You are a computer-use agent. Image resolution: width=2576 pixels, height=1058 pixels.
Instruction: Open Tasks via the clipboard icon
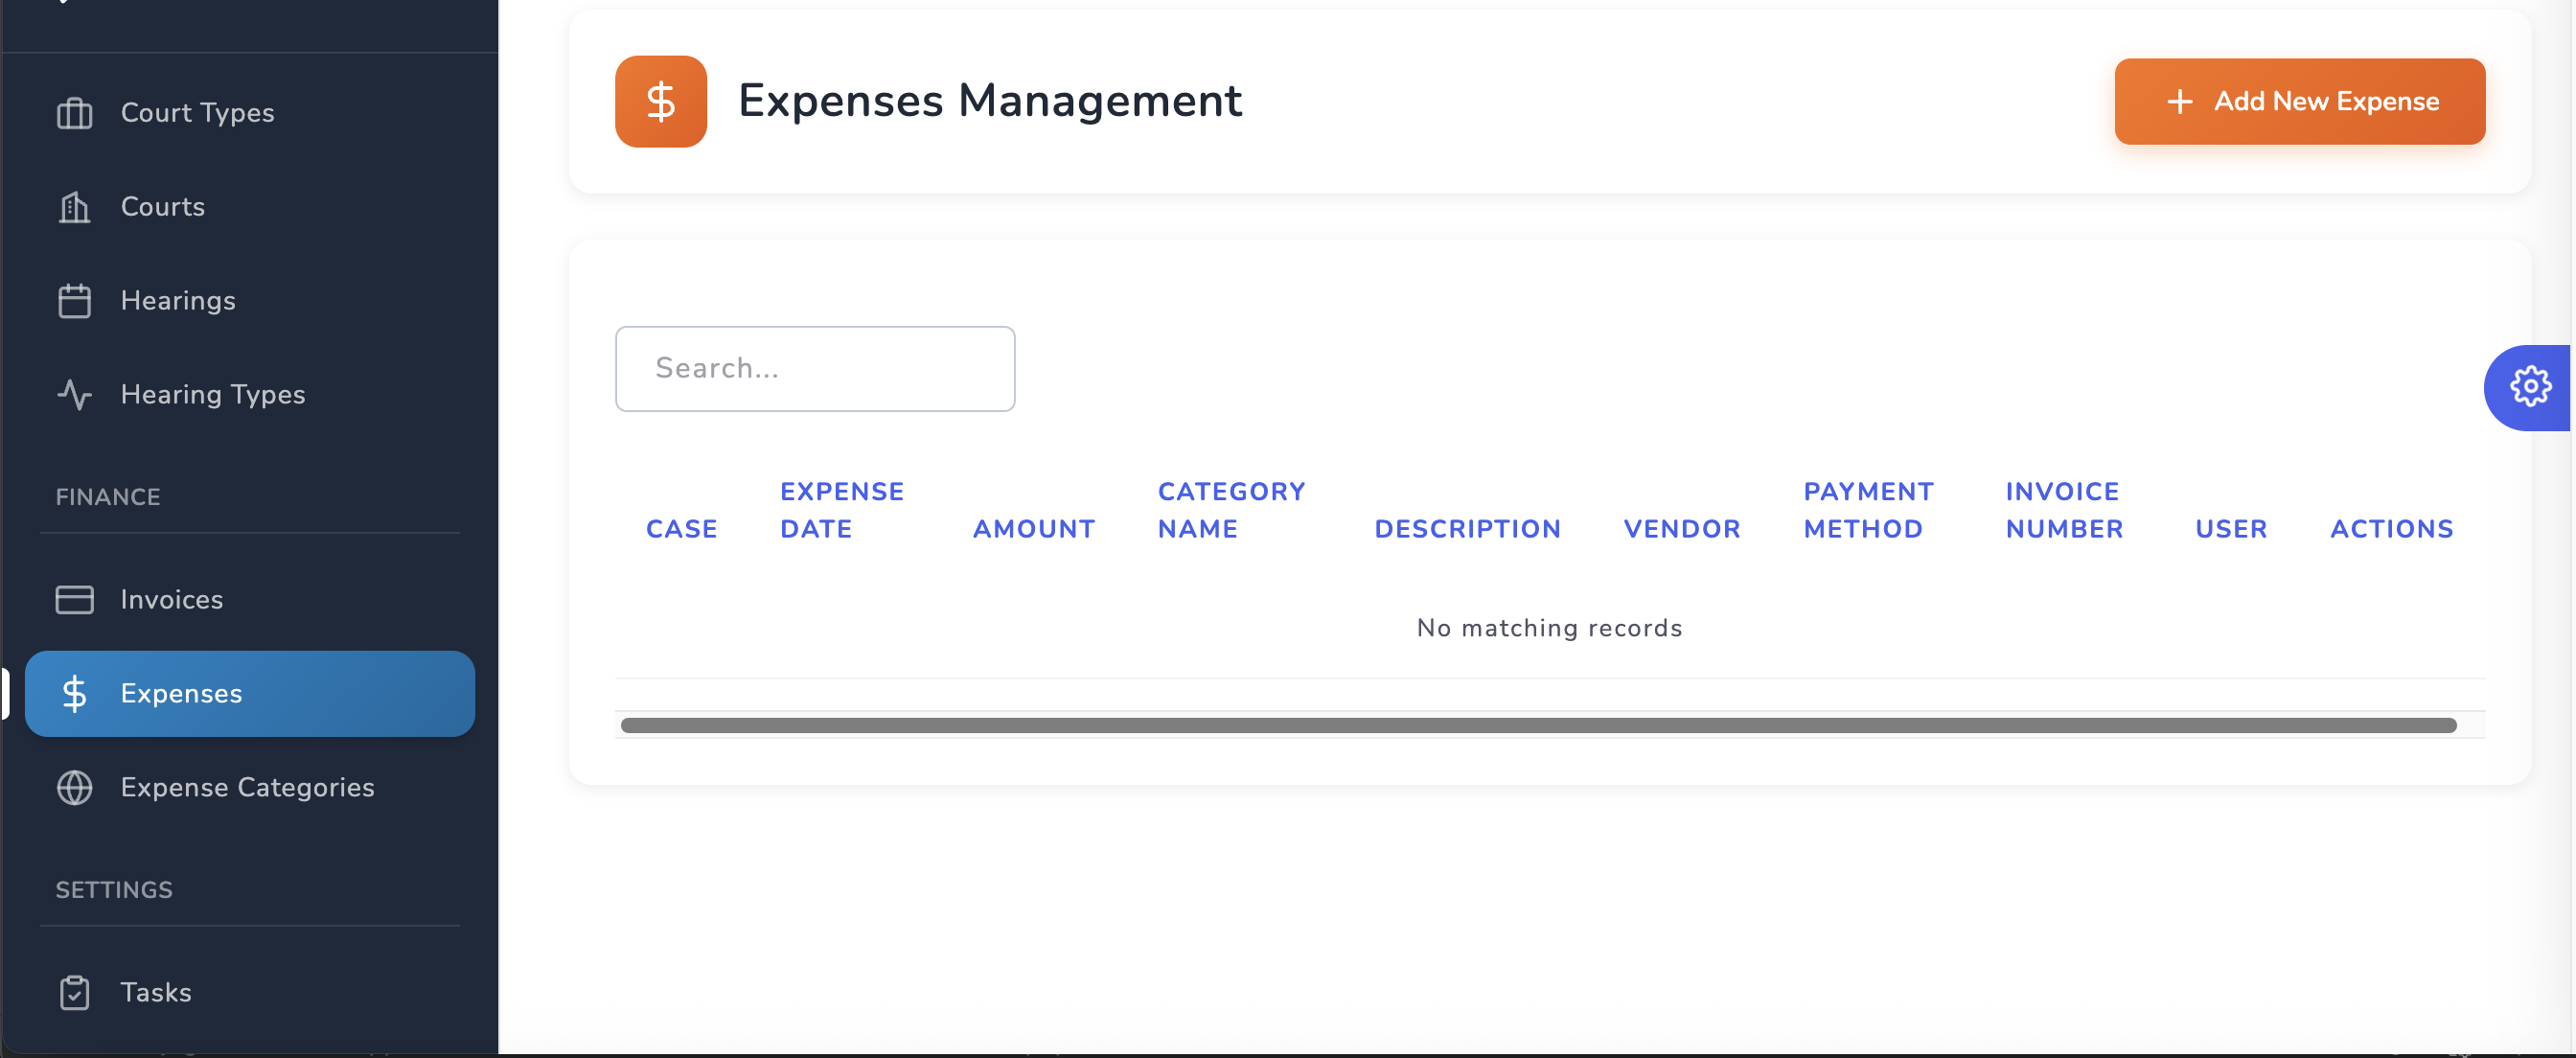[74, 992]
